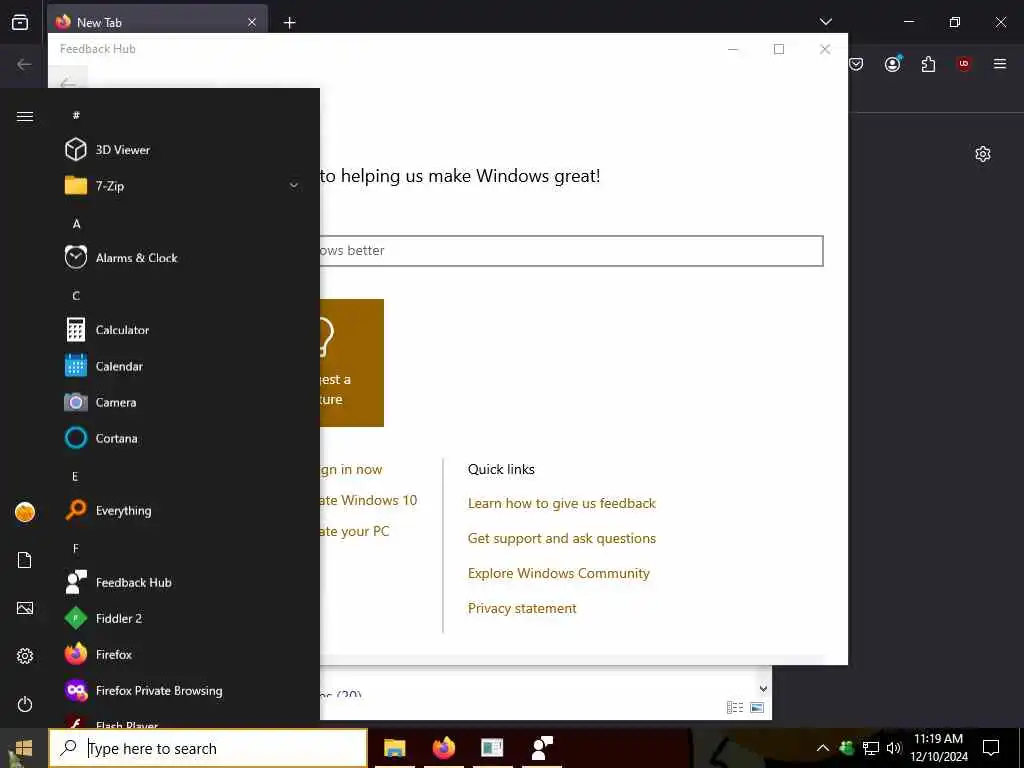1024x768 pixels.
Task: Open Settings gear in Start sidebar
Action: click(x=25, y=656)
